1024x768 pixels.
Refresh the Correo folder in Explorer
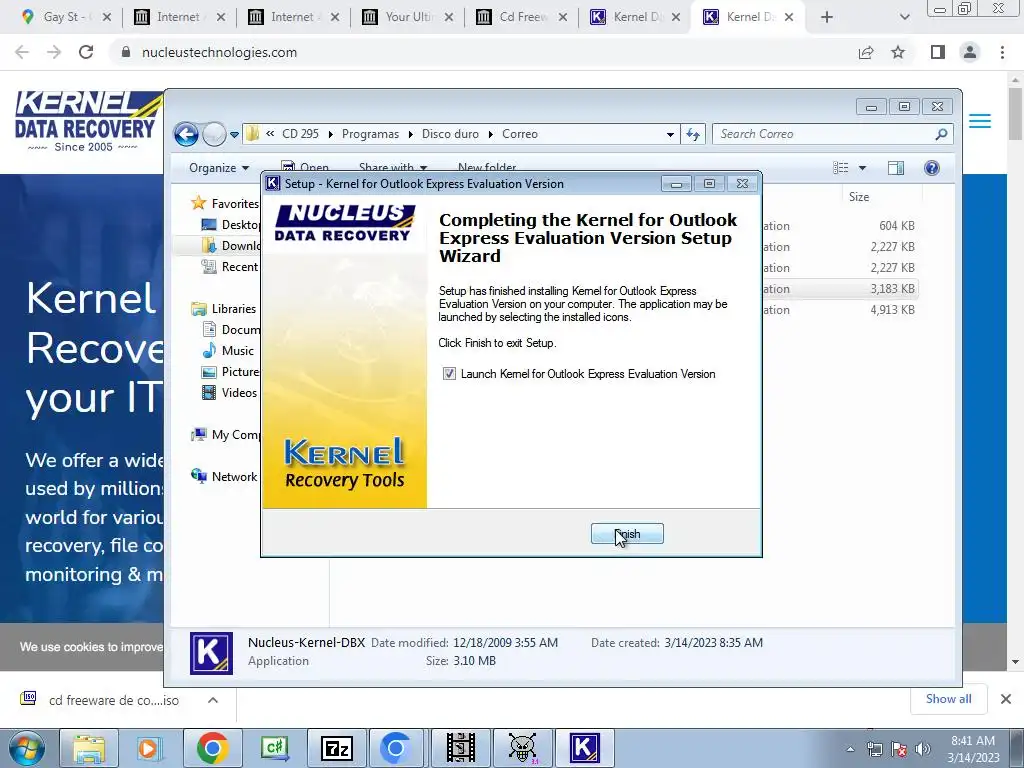693,135
